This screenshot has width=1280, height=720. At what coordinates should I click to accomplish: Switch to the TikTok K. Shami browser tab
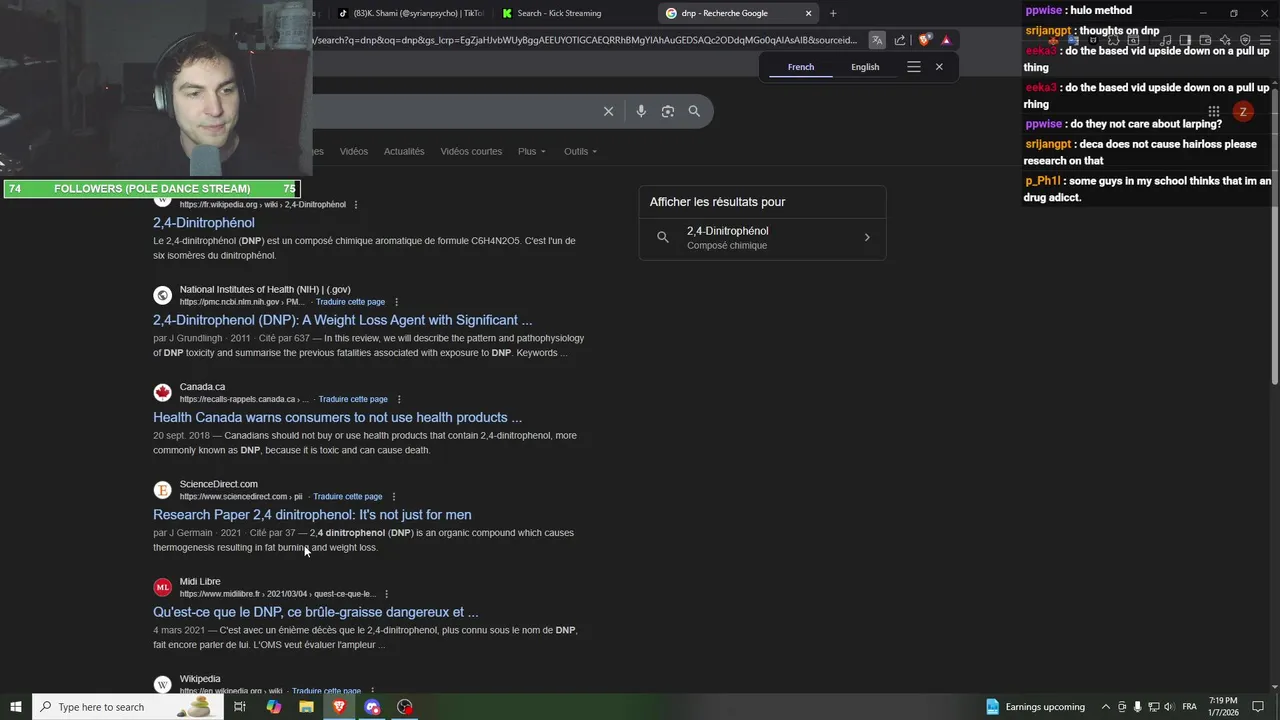pyautogui.click(x=410, y=13)
